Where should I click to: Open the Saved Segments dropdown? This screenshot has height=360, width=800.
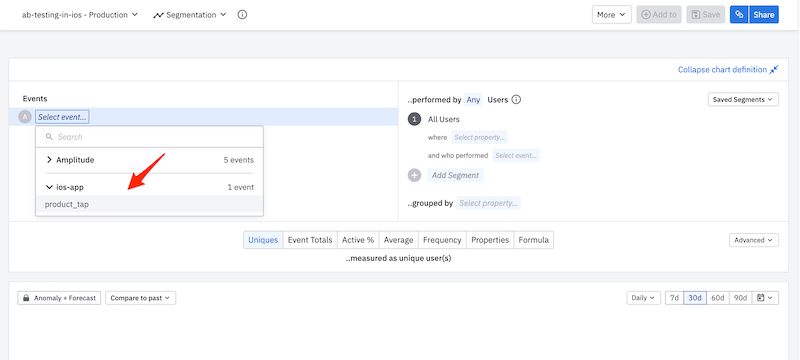pyautogui.click(x=743, y=99)
